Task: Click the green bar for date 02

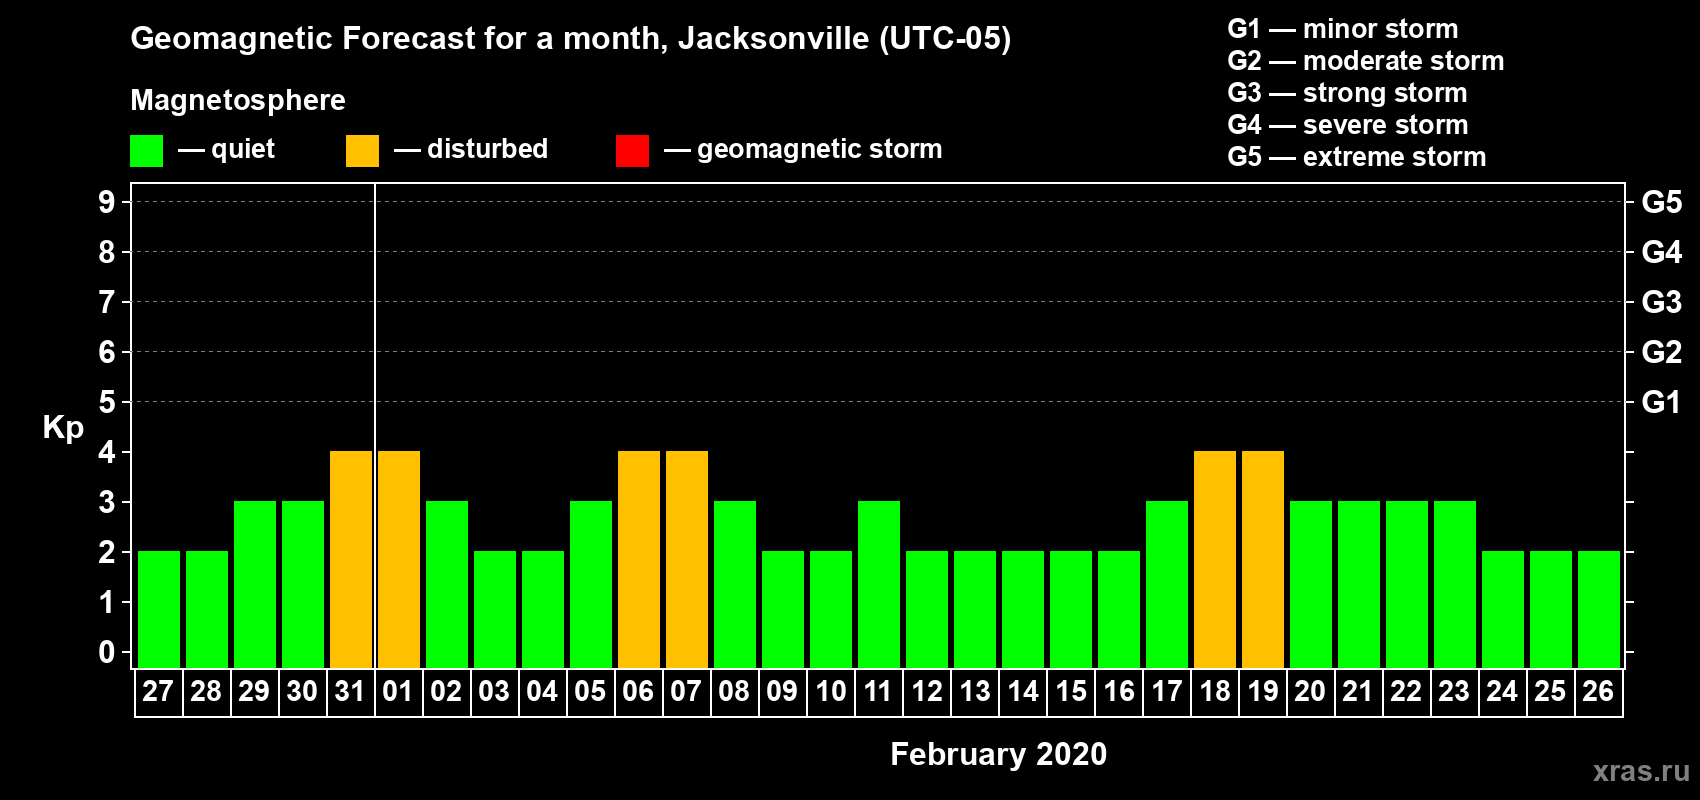Action: pyautogui.click(x=447, y=584)
